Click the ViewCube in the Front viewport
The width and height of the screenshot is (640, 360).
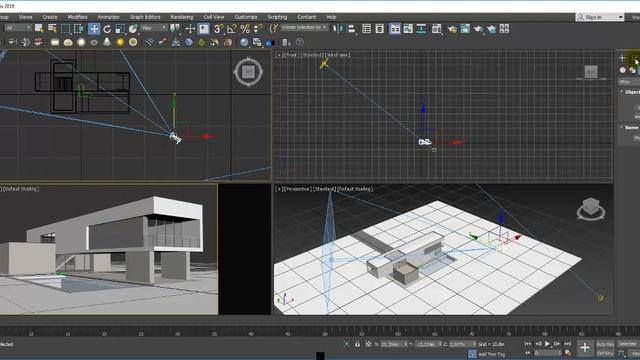tap(591, 72)
